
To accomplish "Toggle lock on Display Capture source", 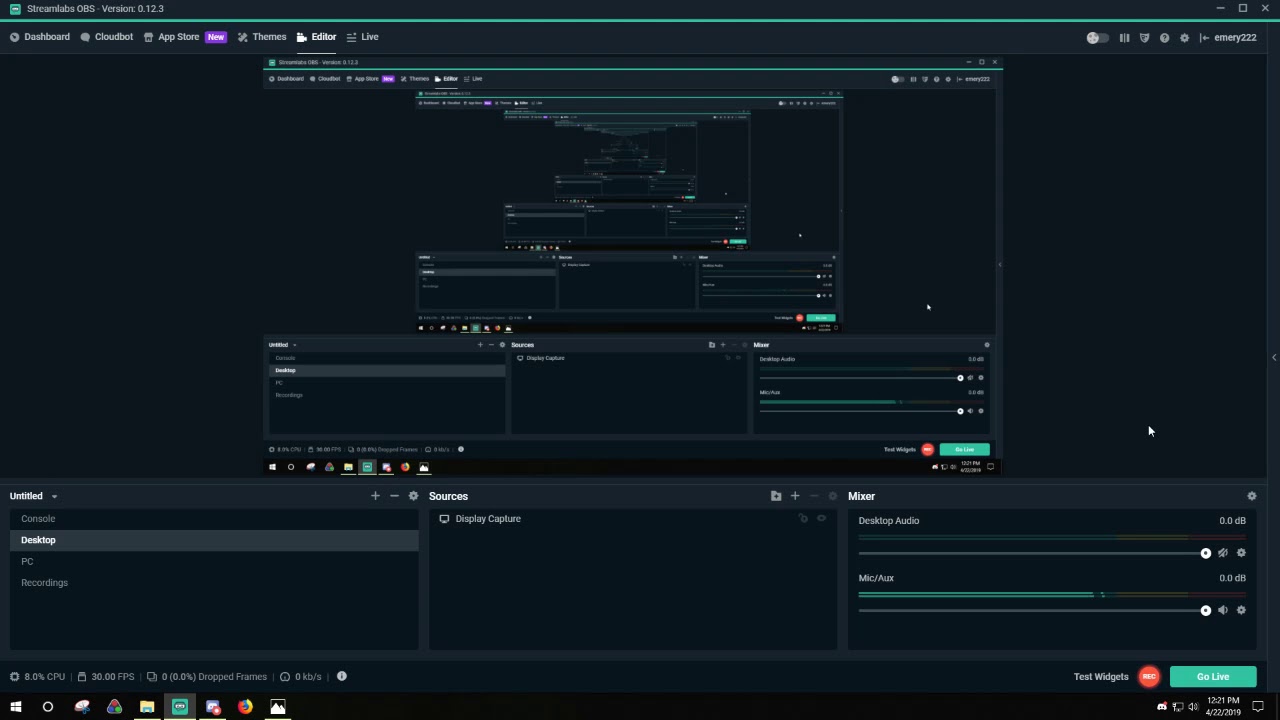I will (x=803, y=519).
